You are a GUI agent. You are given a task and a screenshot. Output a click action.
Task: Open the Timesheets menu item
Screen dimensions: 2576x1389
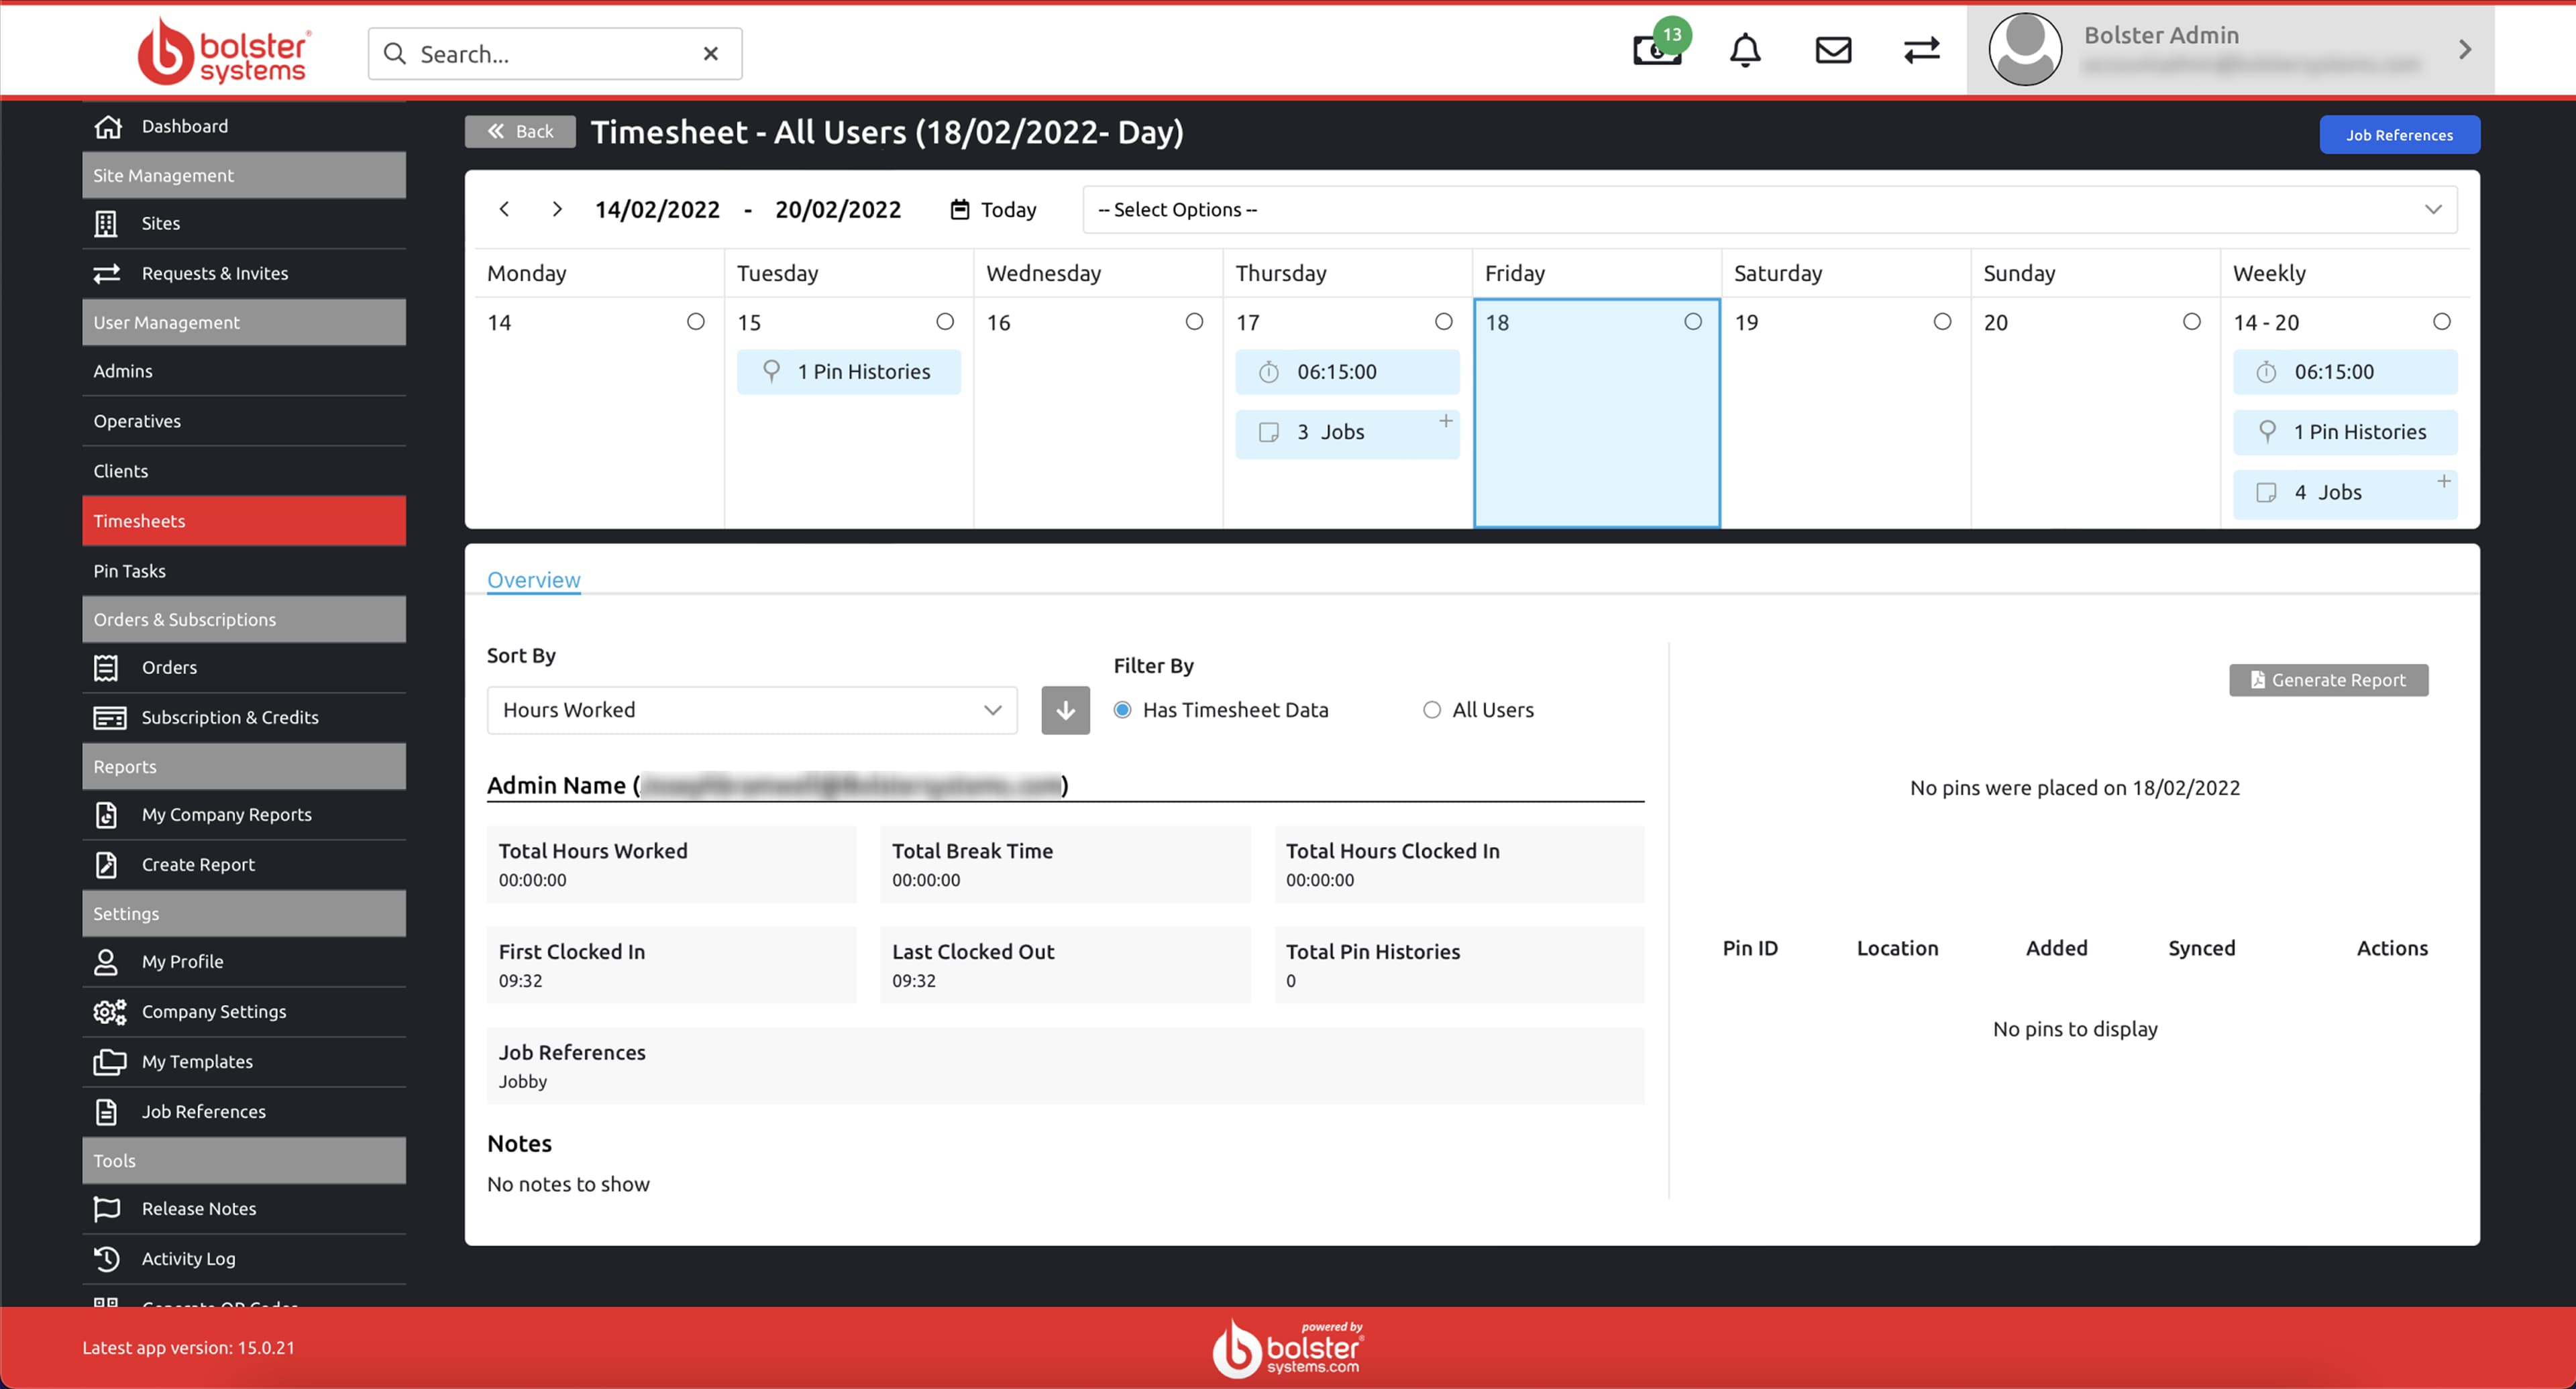pyautogui.click(x=243, y=521)
